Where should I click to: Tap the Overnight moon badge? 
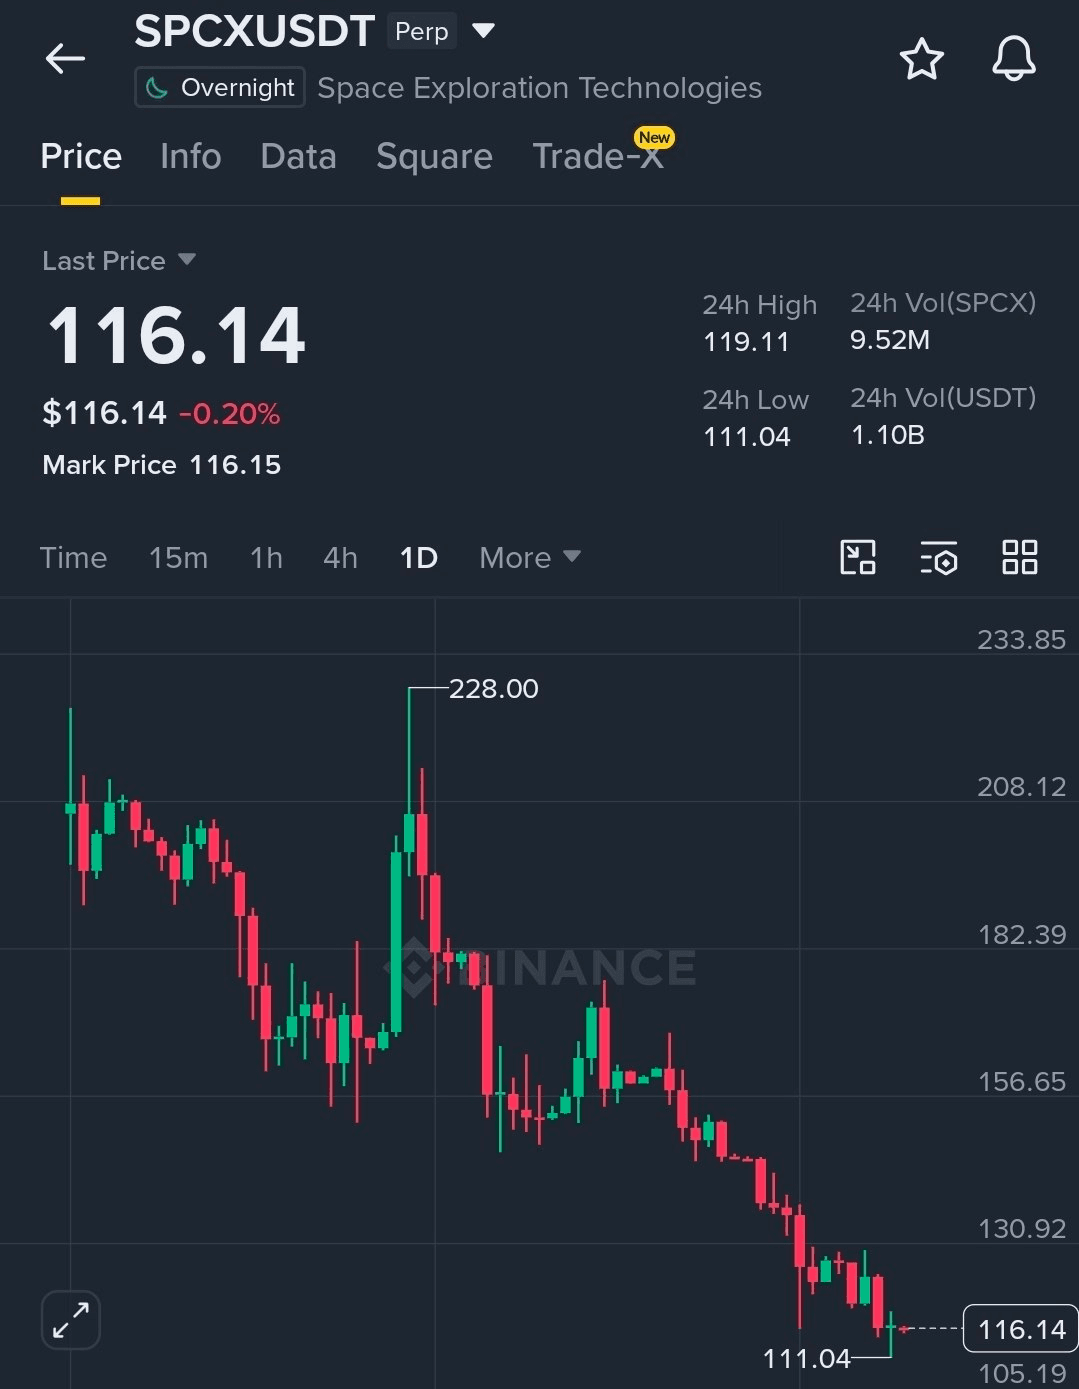point(219,88)
